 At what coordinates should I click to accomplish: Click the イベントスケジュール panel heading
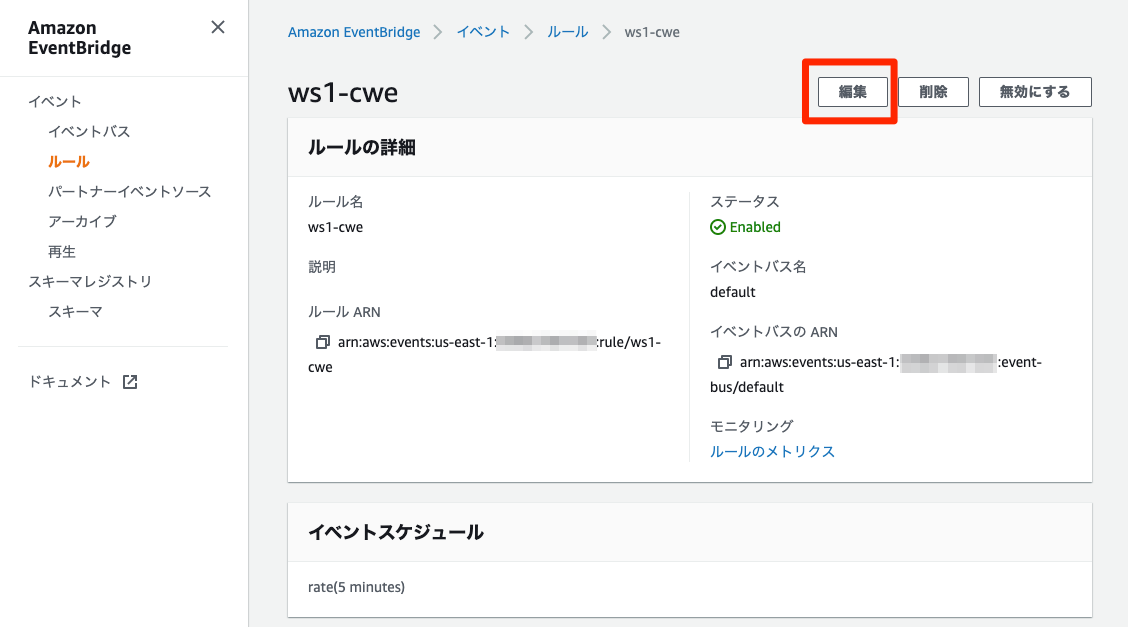396,532
